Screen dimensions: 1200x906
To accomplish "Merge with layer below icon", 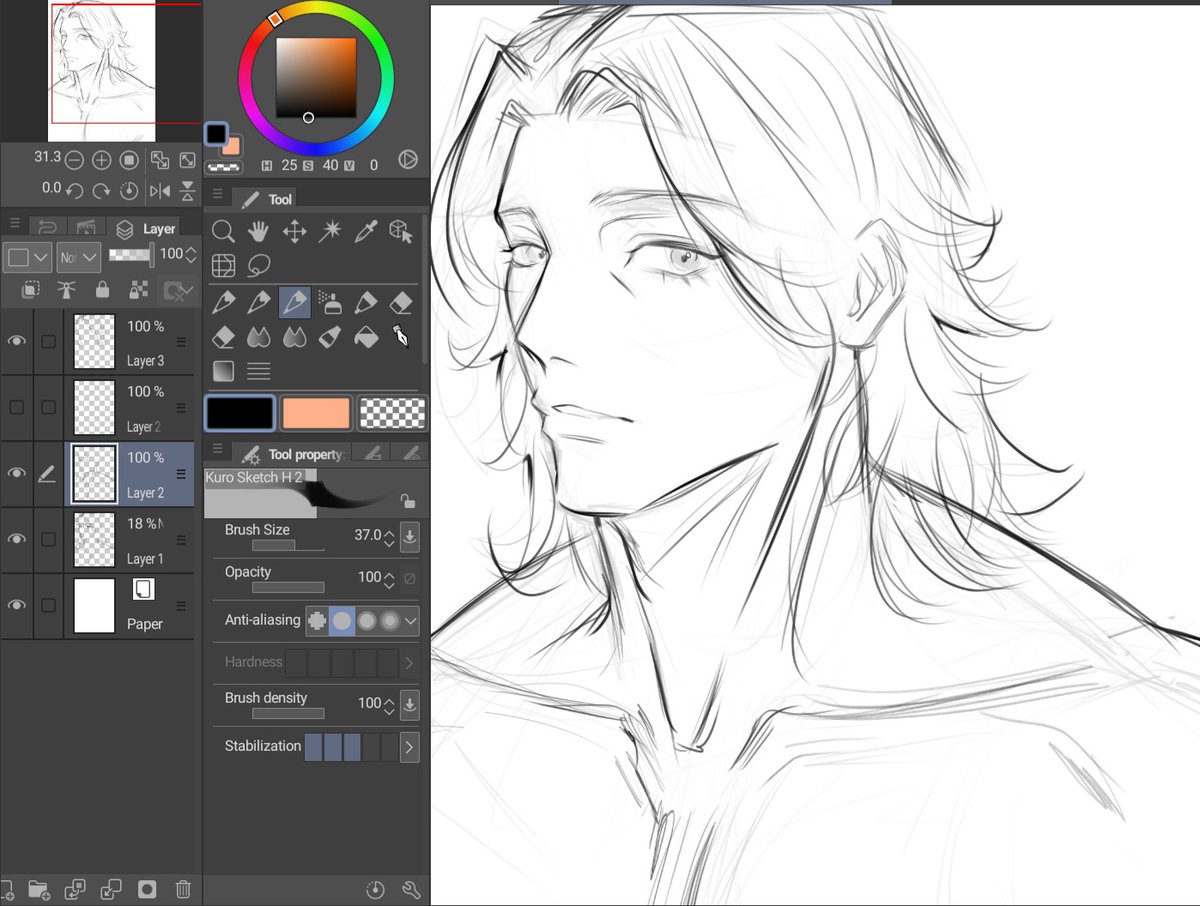I will point(111,888).
